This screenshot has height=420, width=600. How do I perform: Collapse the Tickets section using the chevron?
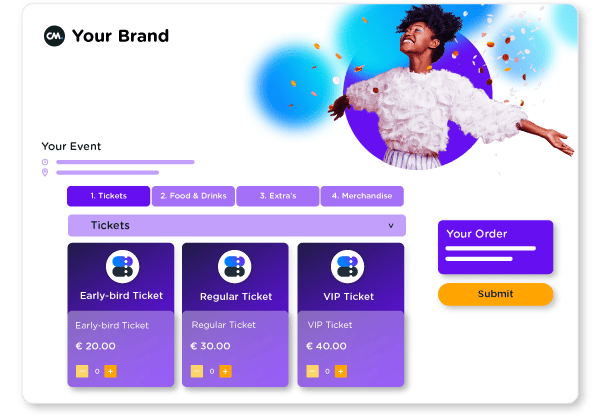[391, 225]
